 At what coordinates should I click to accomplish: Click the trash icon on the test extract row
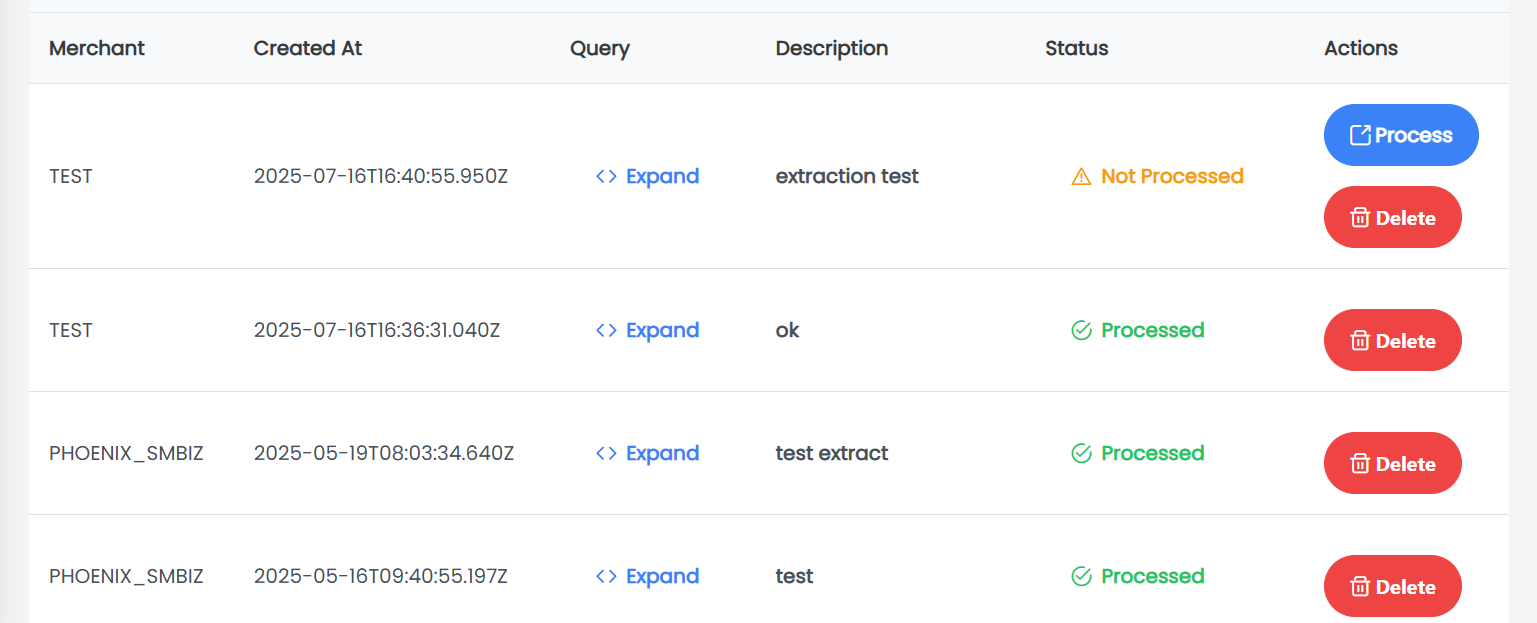tap(1361, 463)
